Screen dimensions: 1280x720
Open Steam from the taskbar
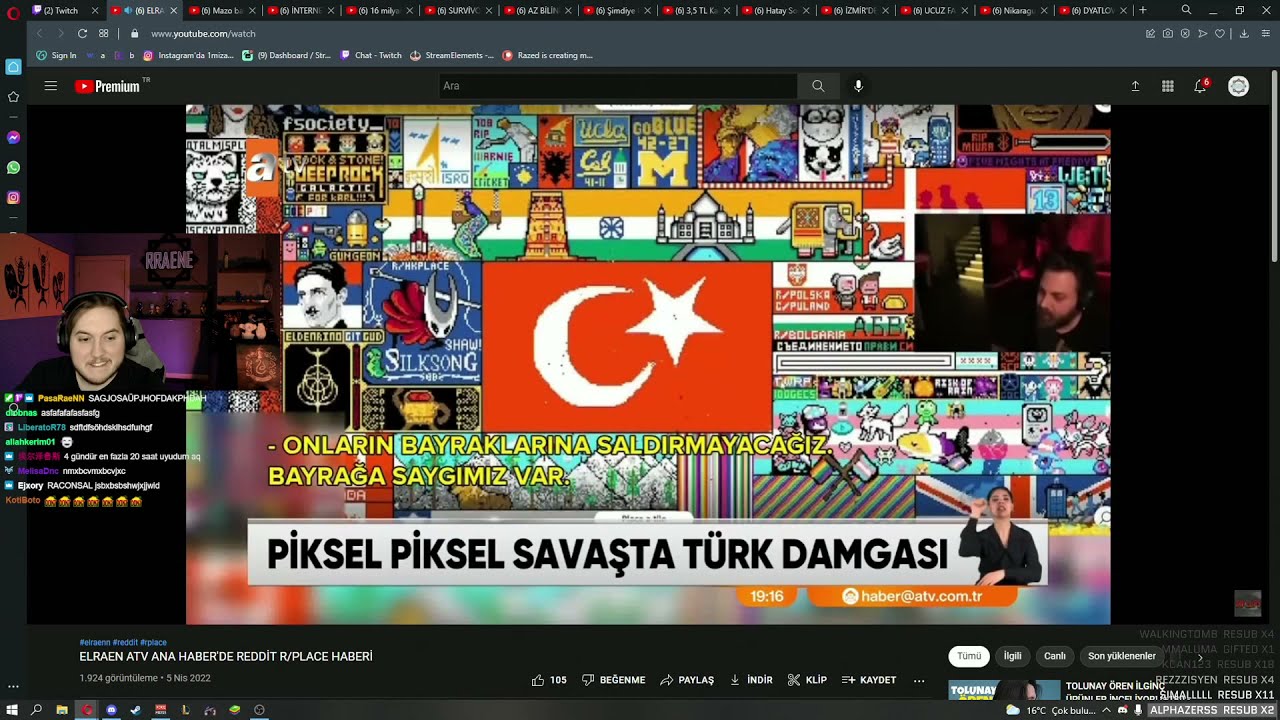(x=136, y=710)
